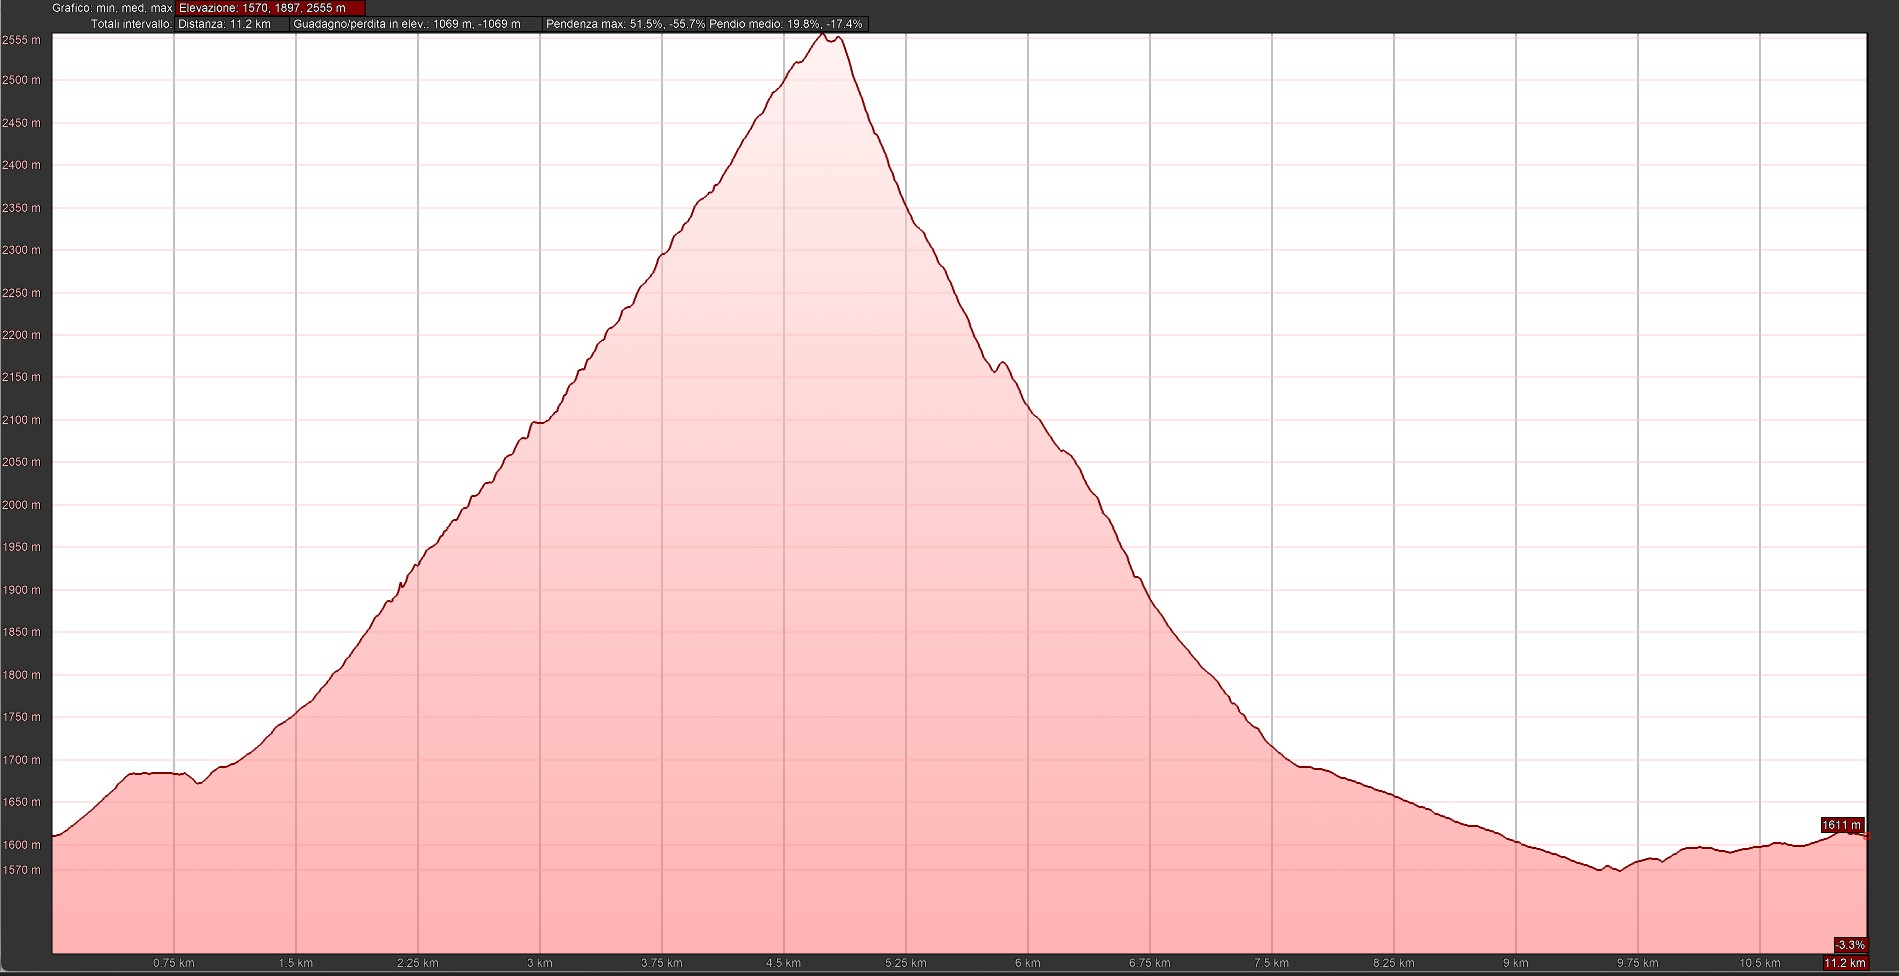Click the 0.75 km x-axis label
This screenshot has height=976, width=1899.
[x=174, y=964]
